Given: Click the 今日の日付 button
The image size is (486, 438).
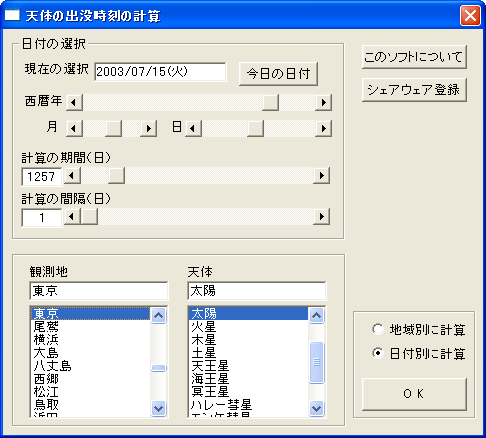Looking at the screenshot, I should pyautogui.click(x=278, y=74).
